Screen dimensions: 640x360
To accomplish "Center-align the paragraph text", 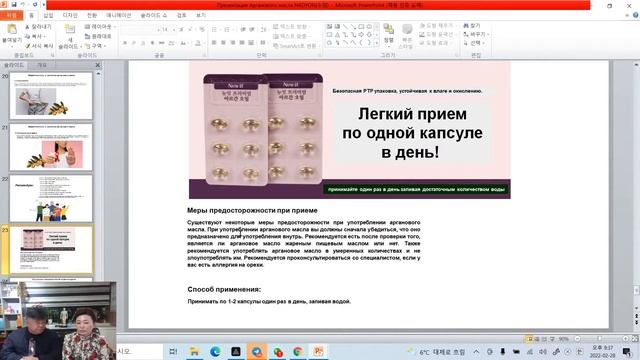I will pos(223,42).
